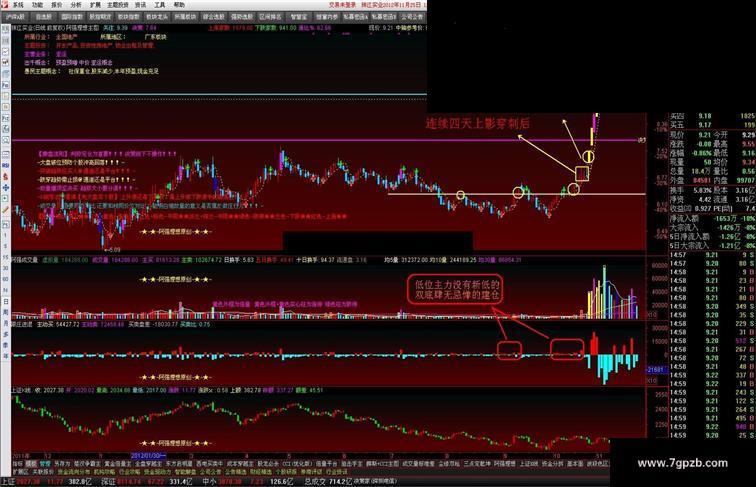Open the 个股研报 tab
The image size is (756, 487).
point(286,472)
